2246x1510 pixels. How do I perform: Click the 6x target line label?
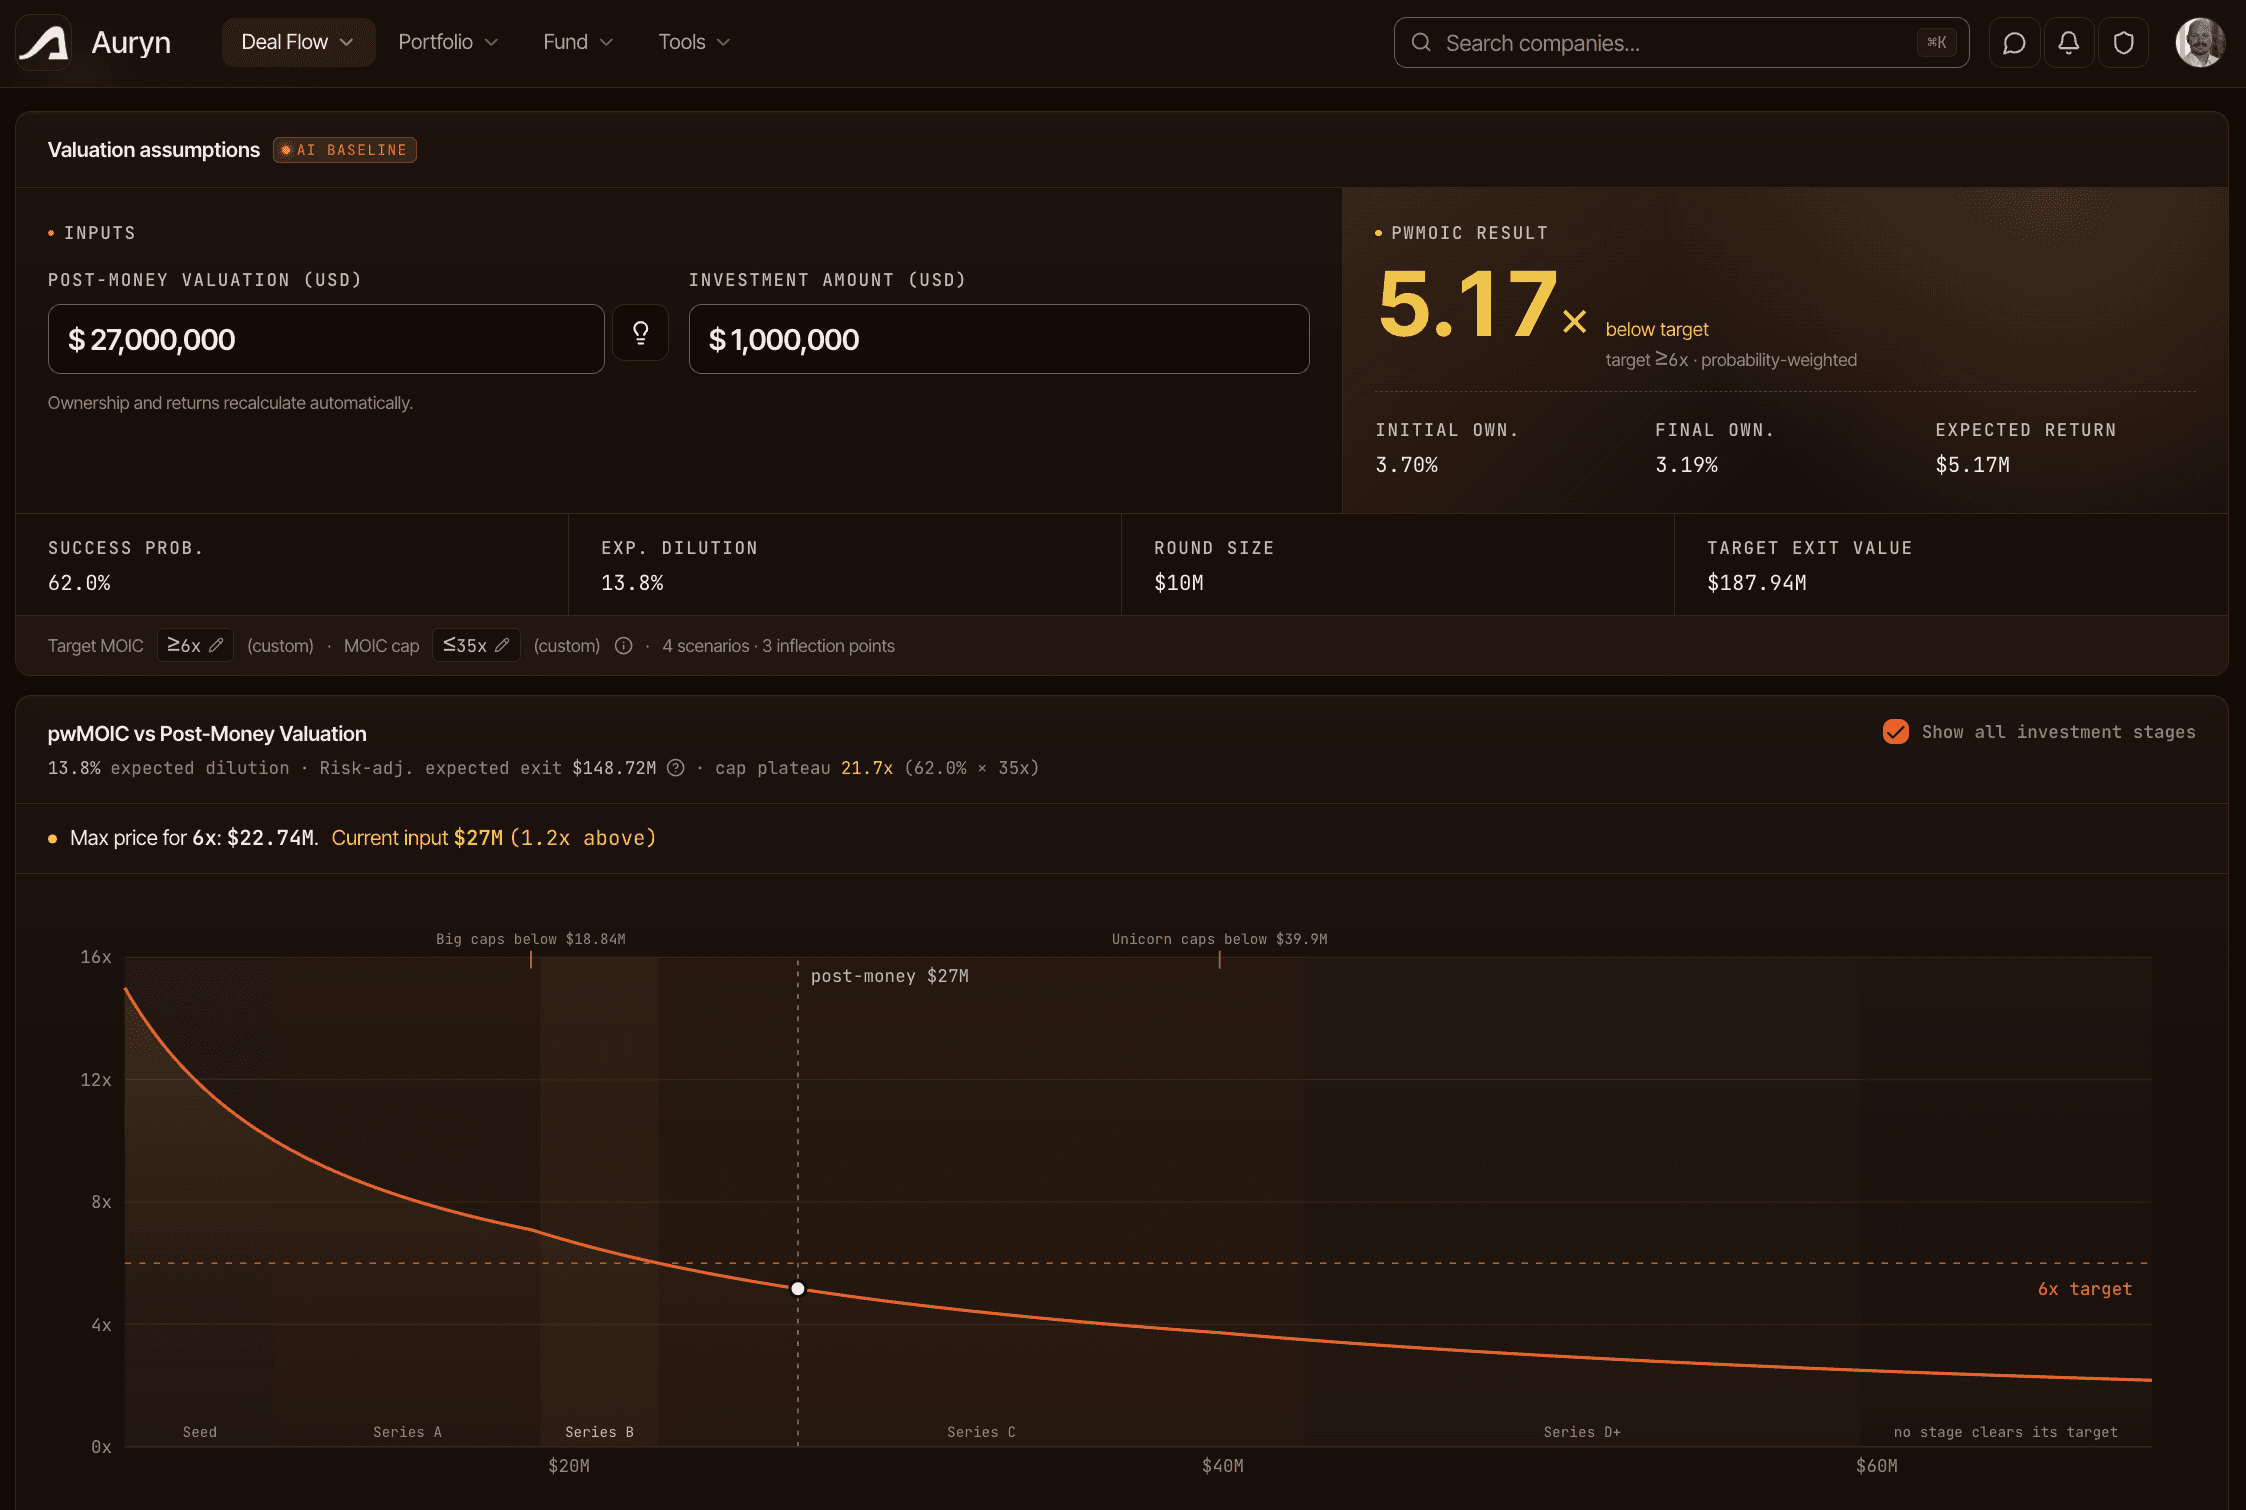(2085, 1289)
